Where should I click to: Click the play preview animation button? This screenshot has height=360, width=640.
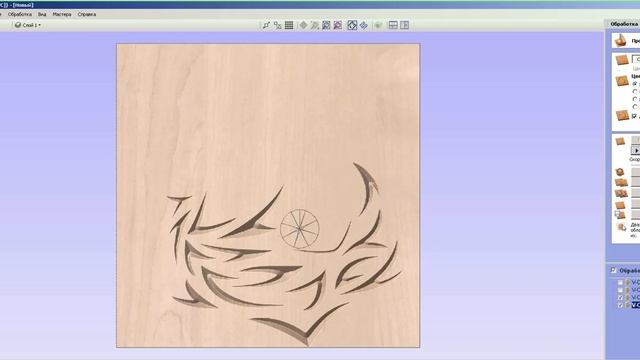636,150
